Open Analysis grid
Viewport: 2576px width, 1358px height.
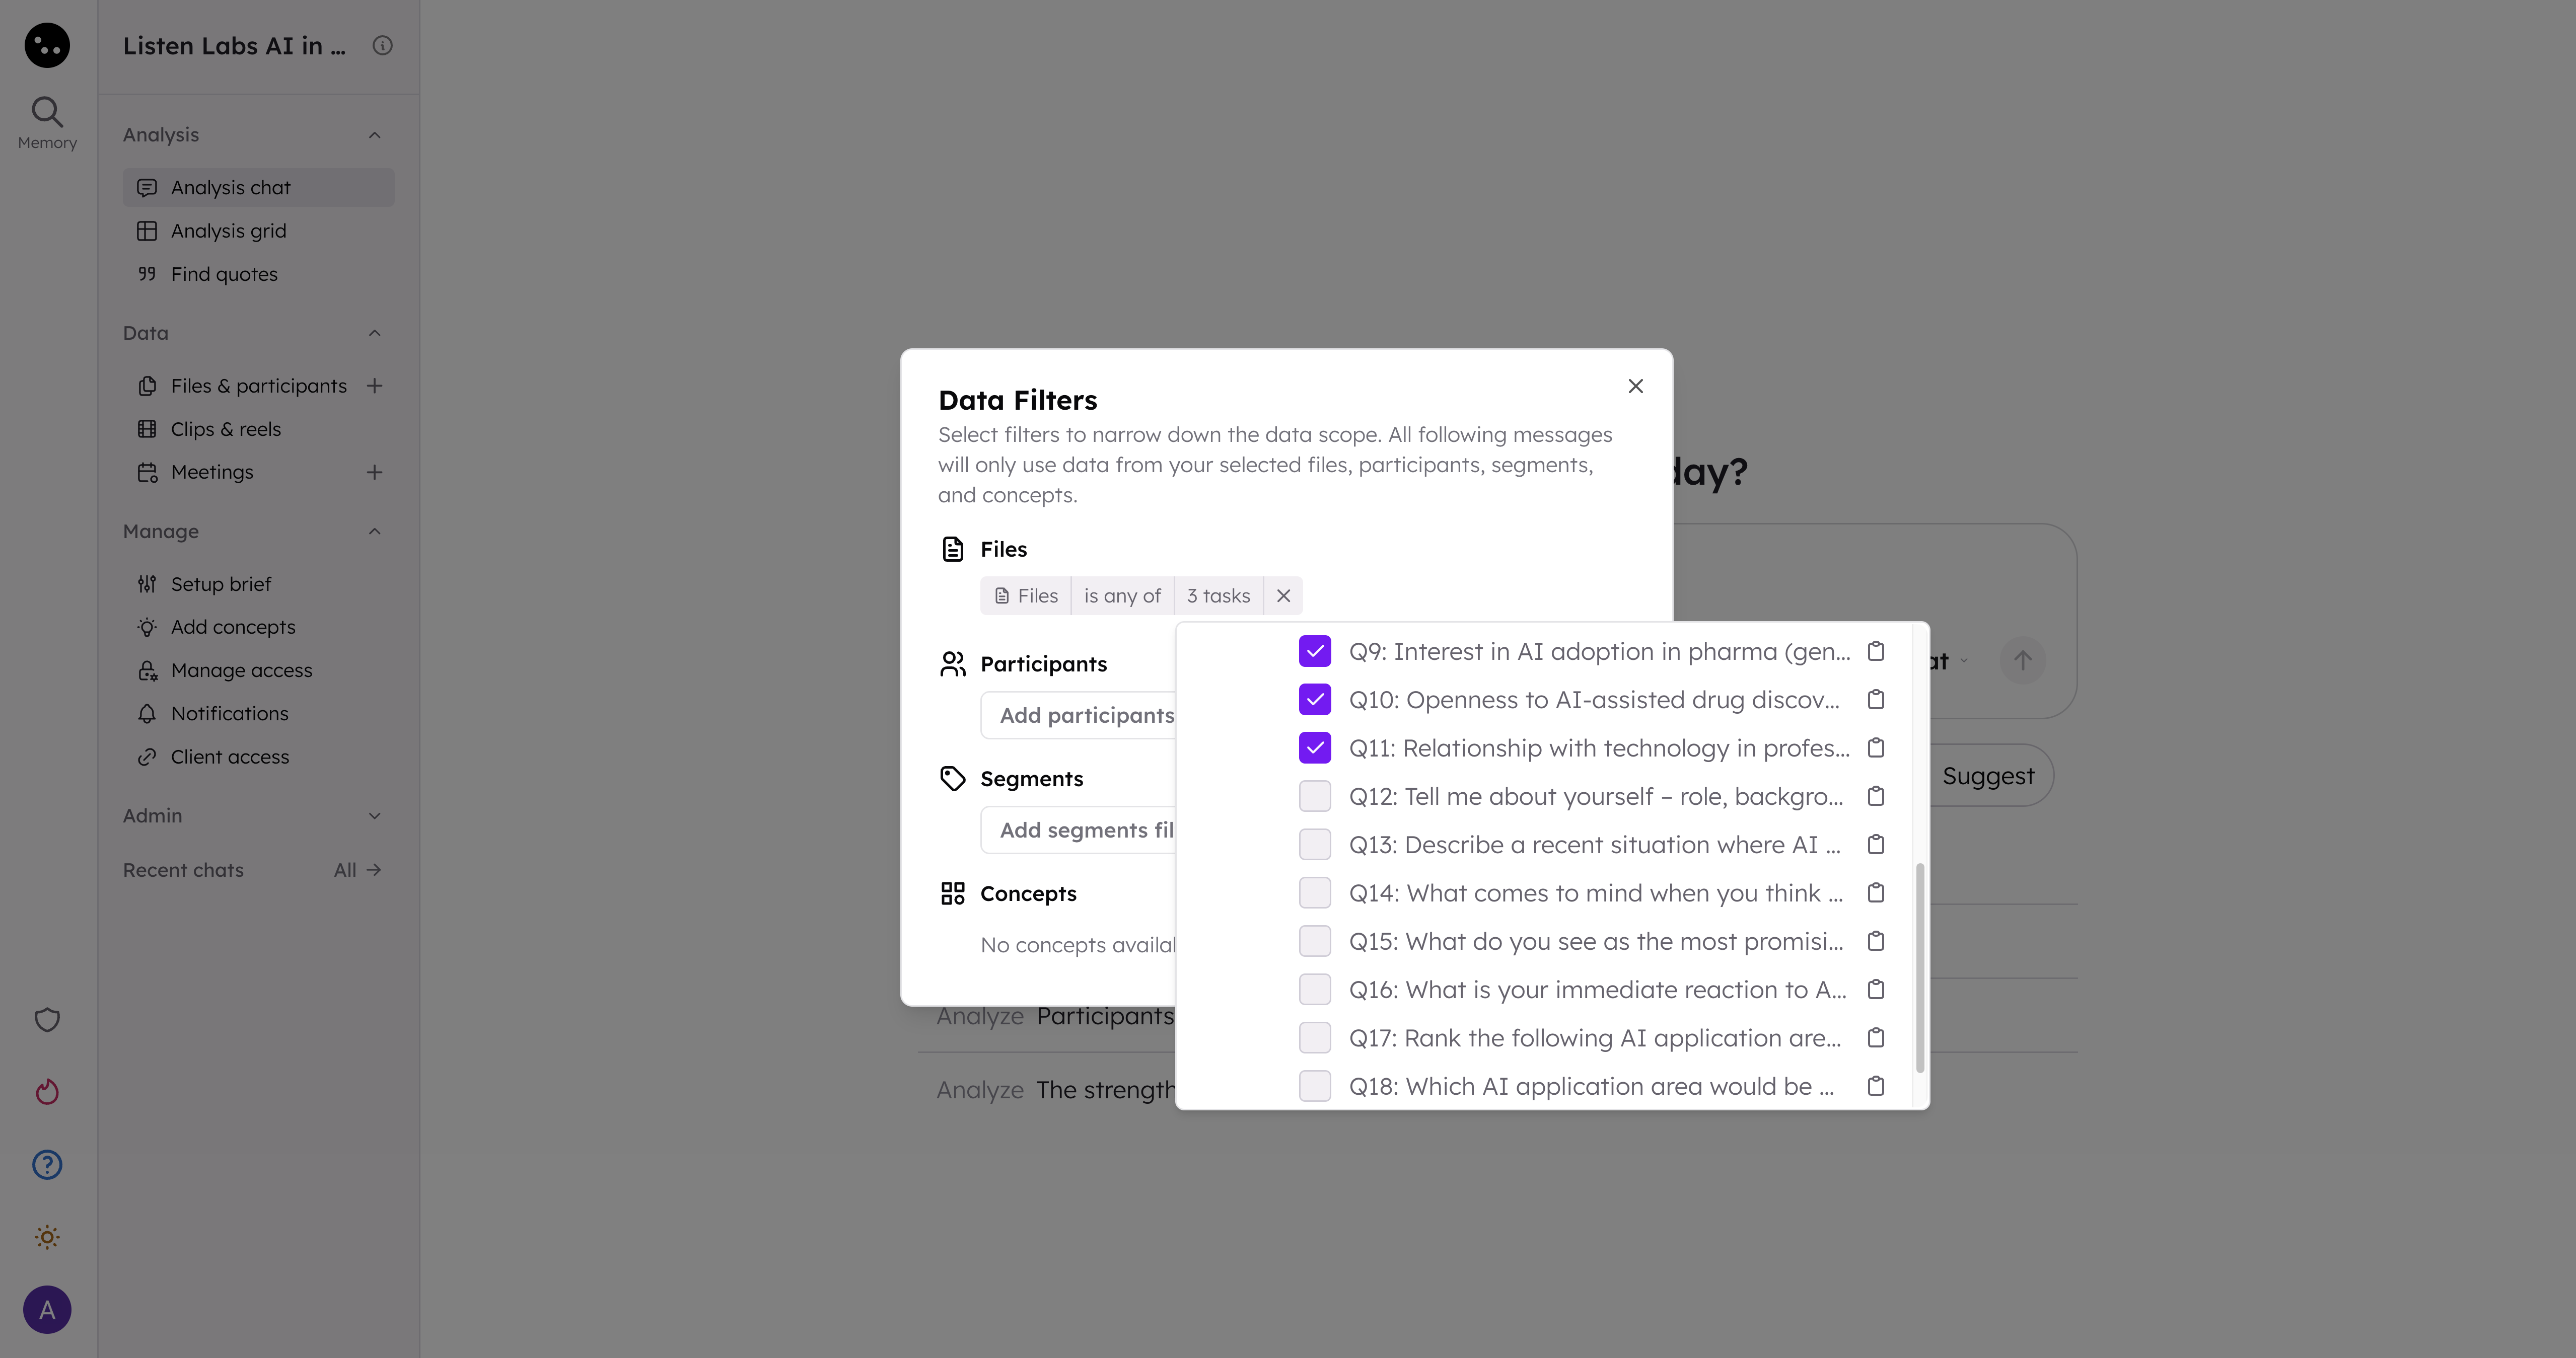[x=259, y=231]
